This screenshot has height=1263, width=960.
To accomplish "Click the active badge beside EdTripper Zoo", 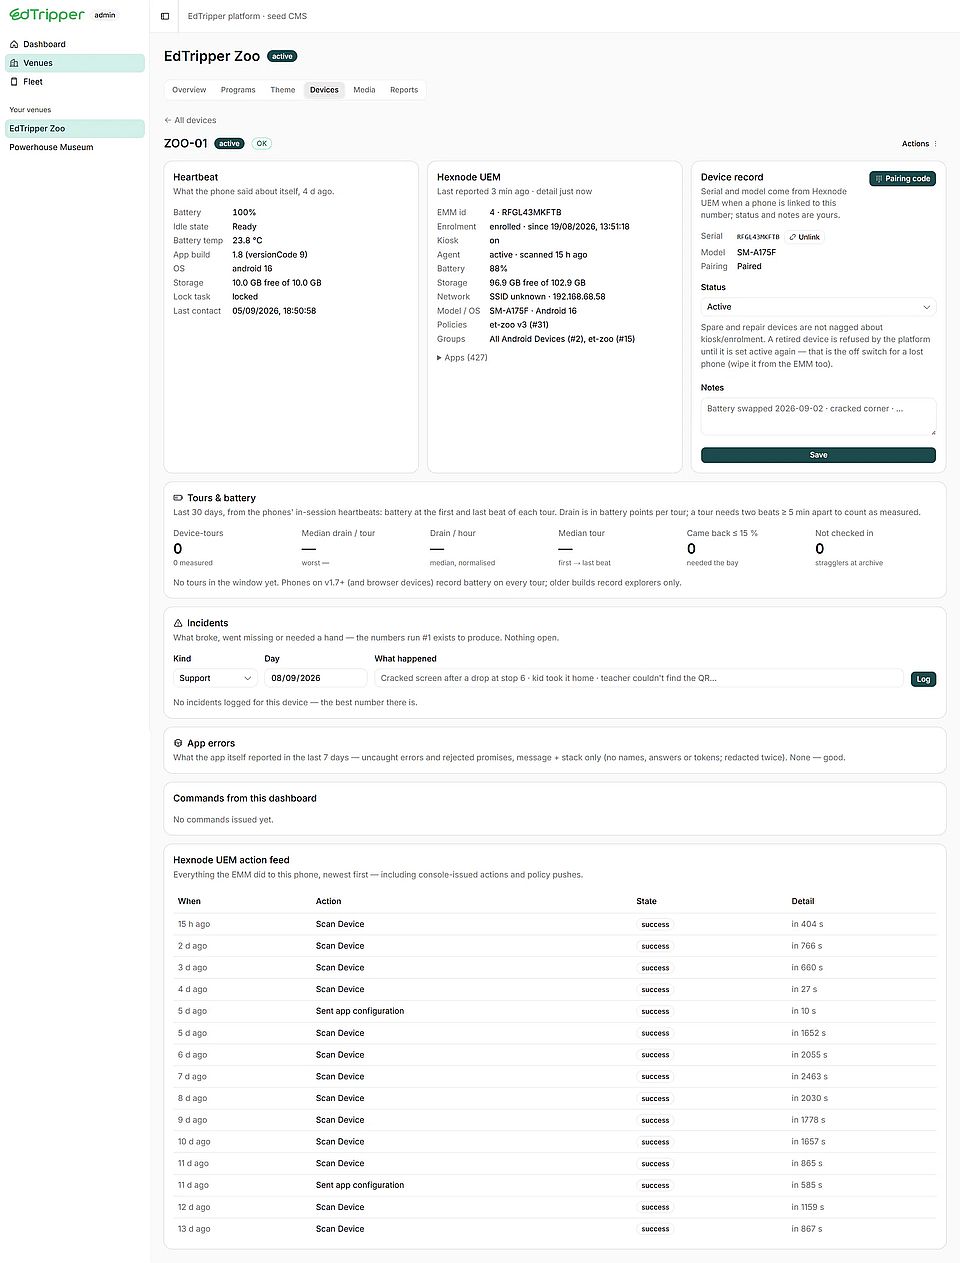I will 283,56.
